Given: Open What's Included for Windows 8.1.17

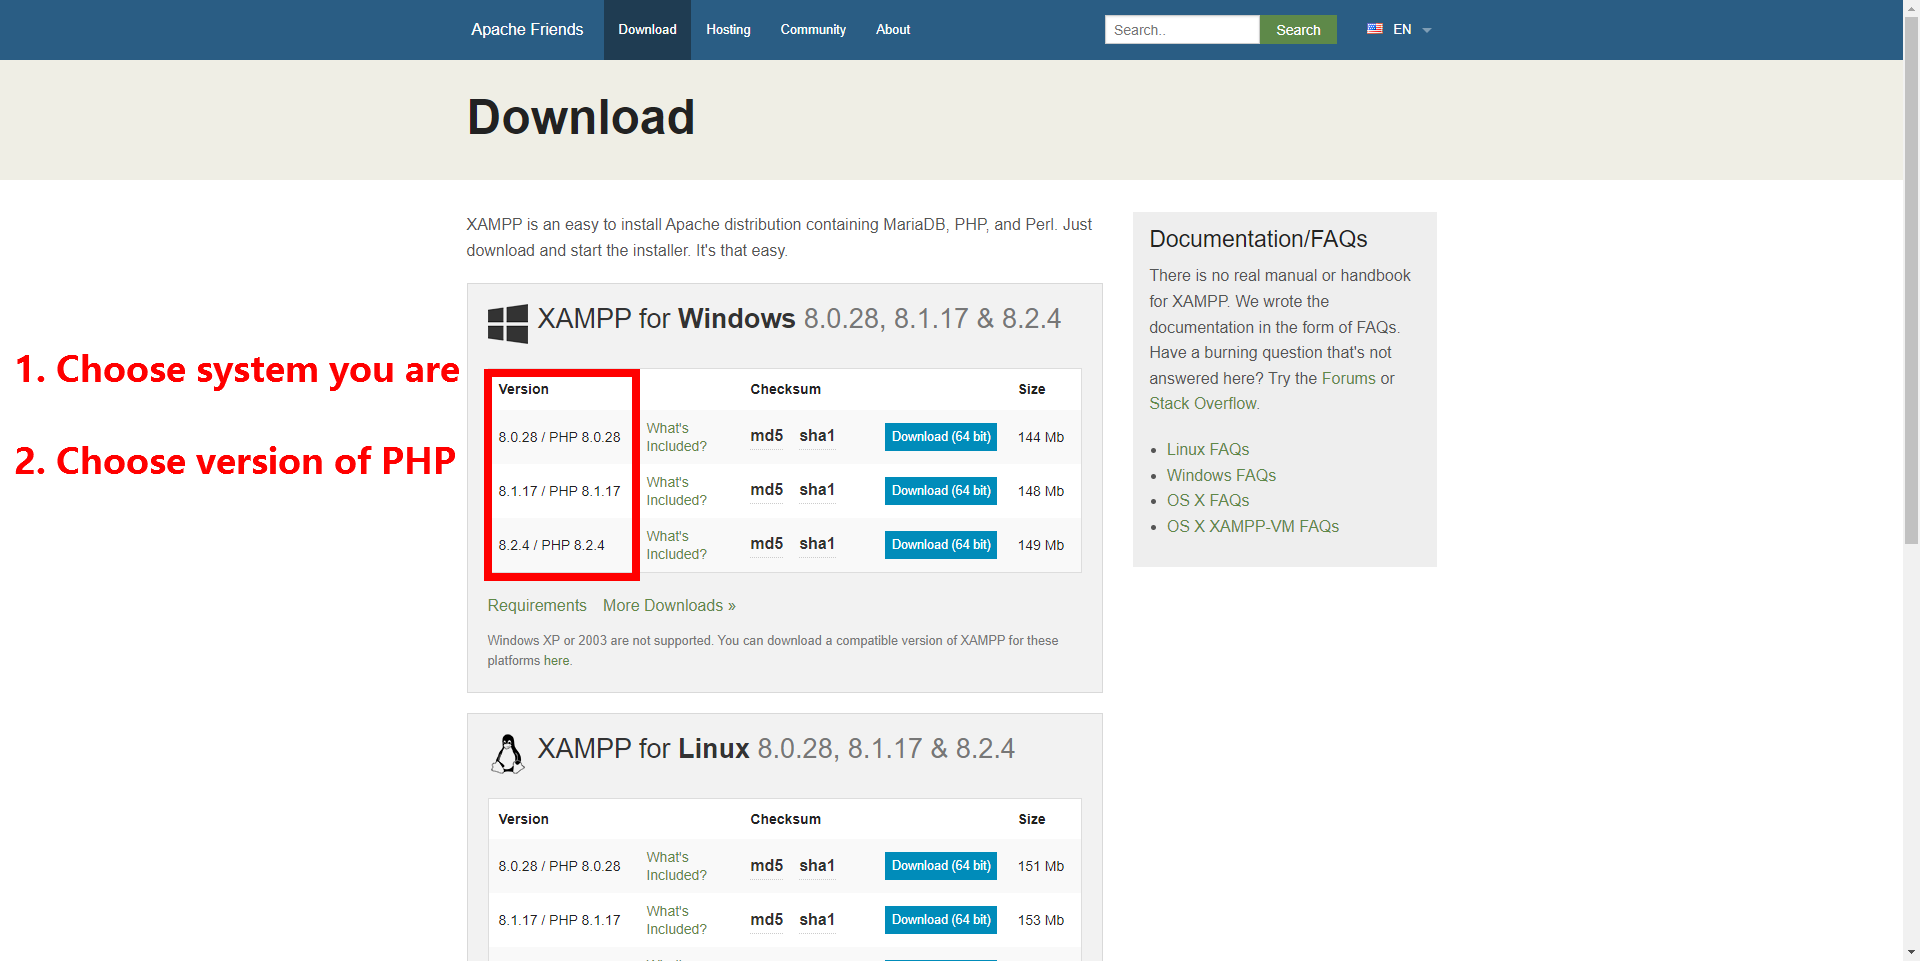Looking at the screenshot, I should tap(676, 491).
